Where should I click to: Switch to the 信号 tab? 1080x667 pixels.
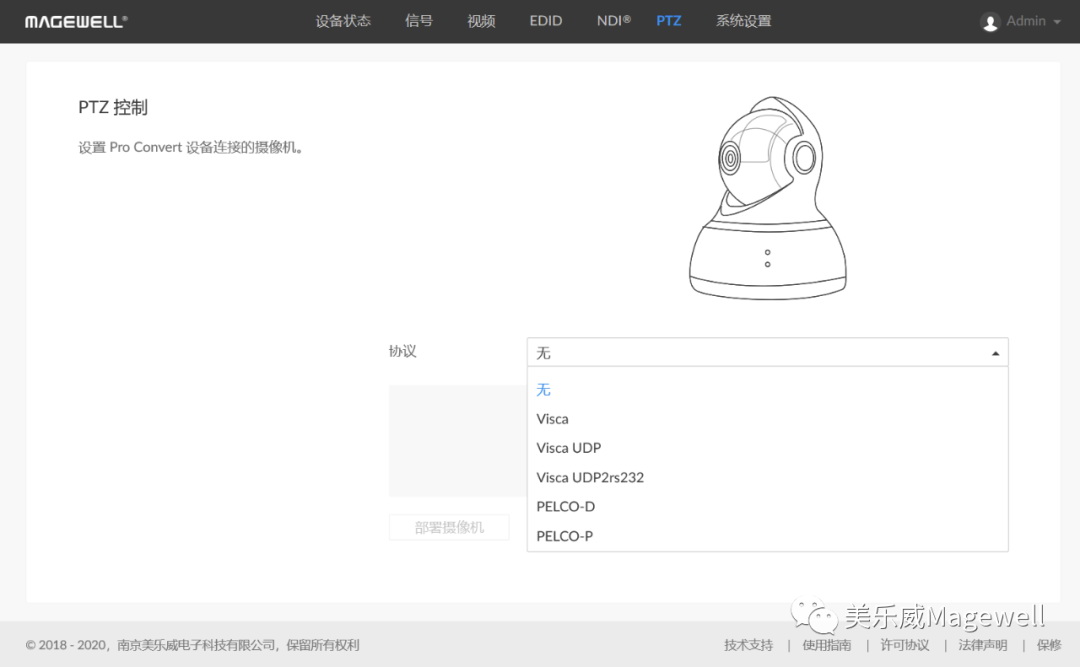(419, 21)
